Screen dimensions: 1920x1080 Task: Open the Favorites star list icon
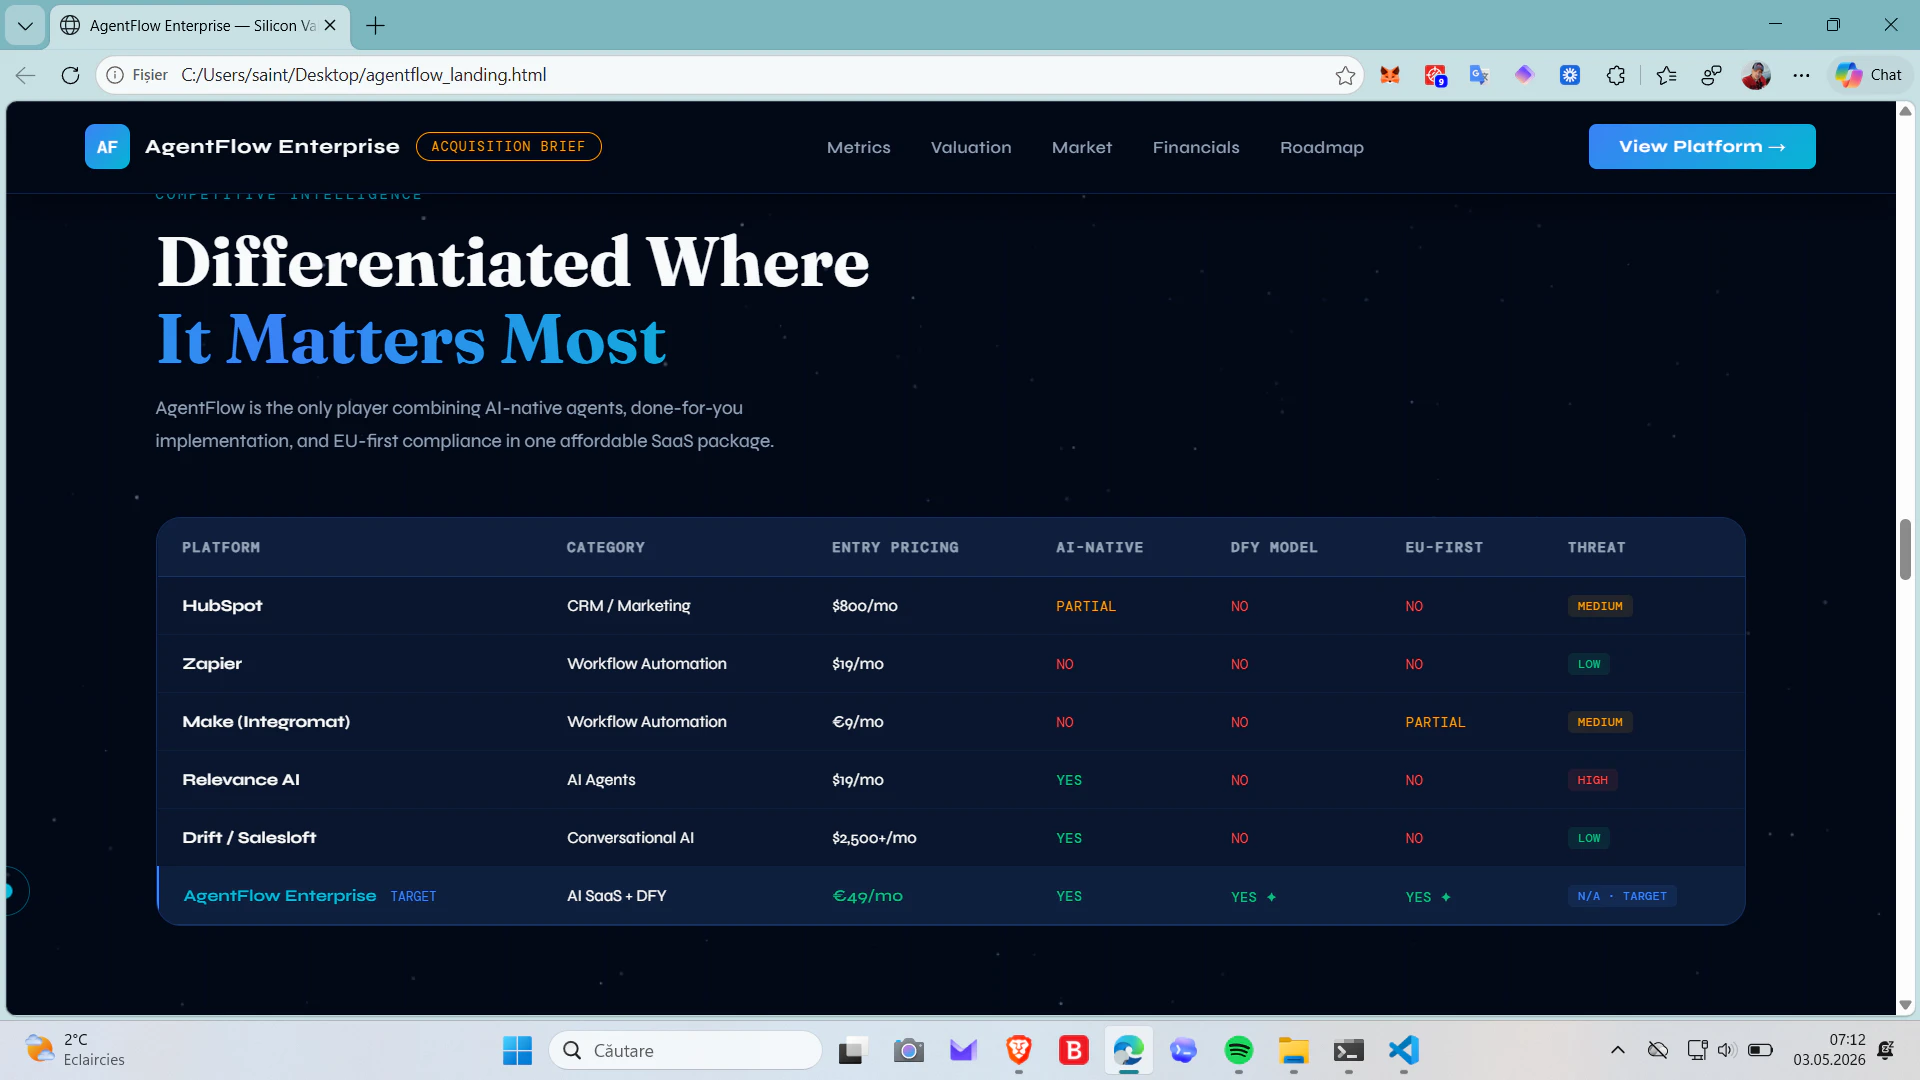1665,75
